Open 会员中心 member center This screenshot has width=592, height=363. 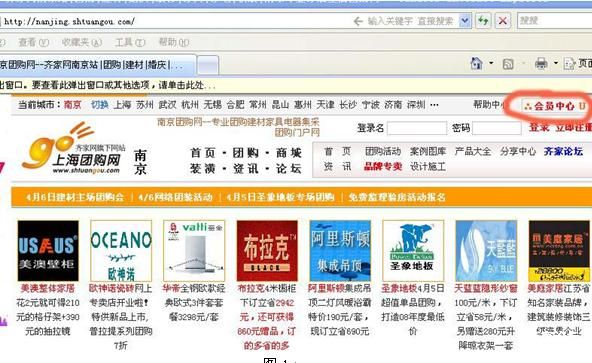pos(554,106)
